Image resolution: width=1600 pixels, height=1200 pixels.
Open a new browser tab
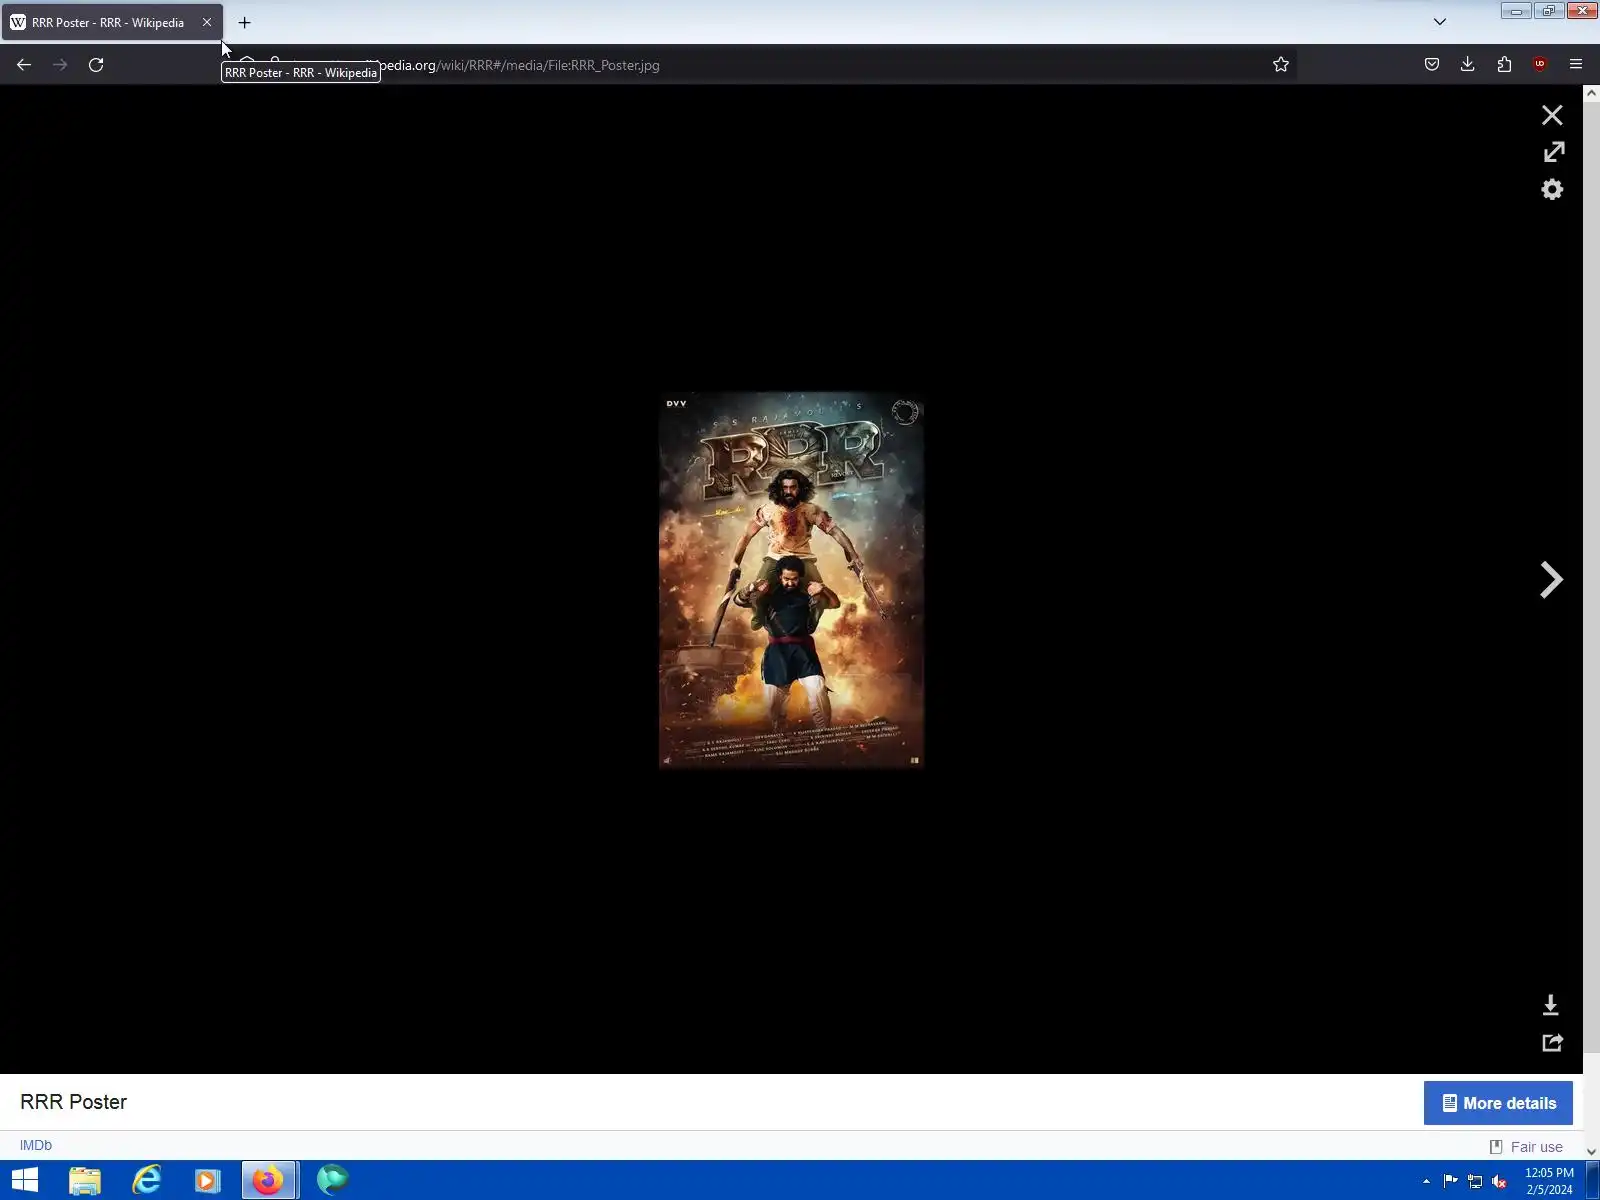[244, 22]
